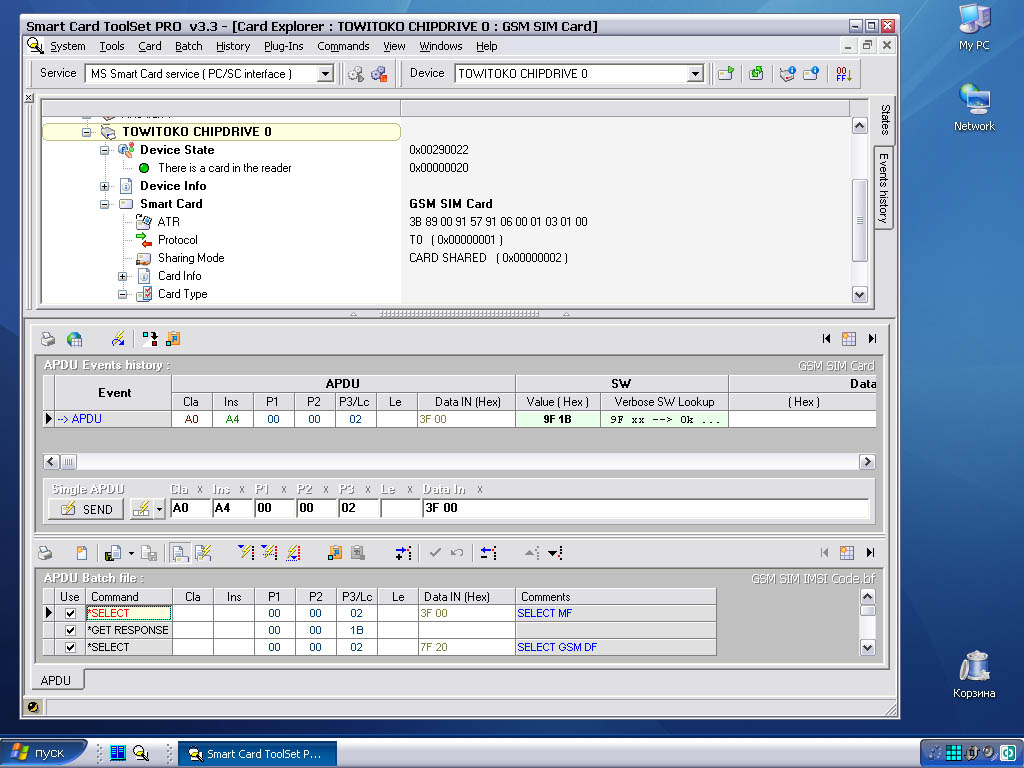Click the ATR icon in the card tree

pyautogui.click(x=143, y=222)
